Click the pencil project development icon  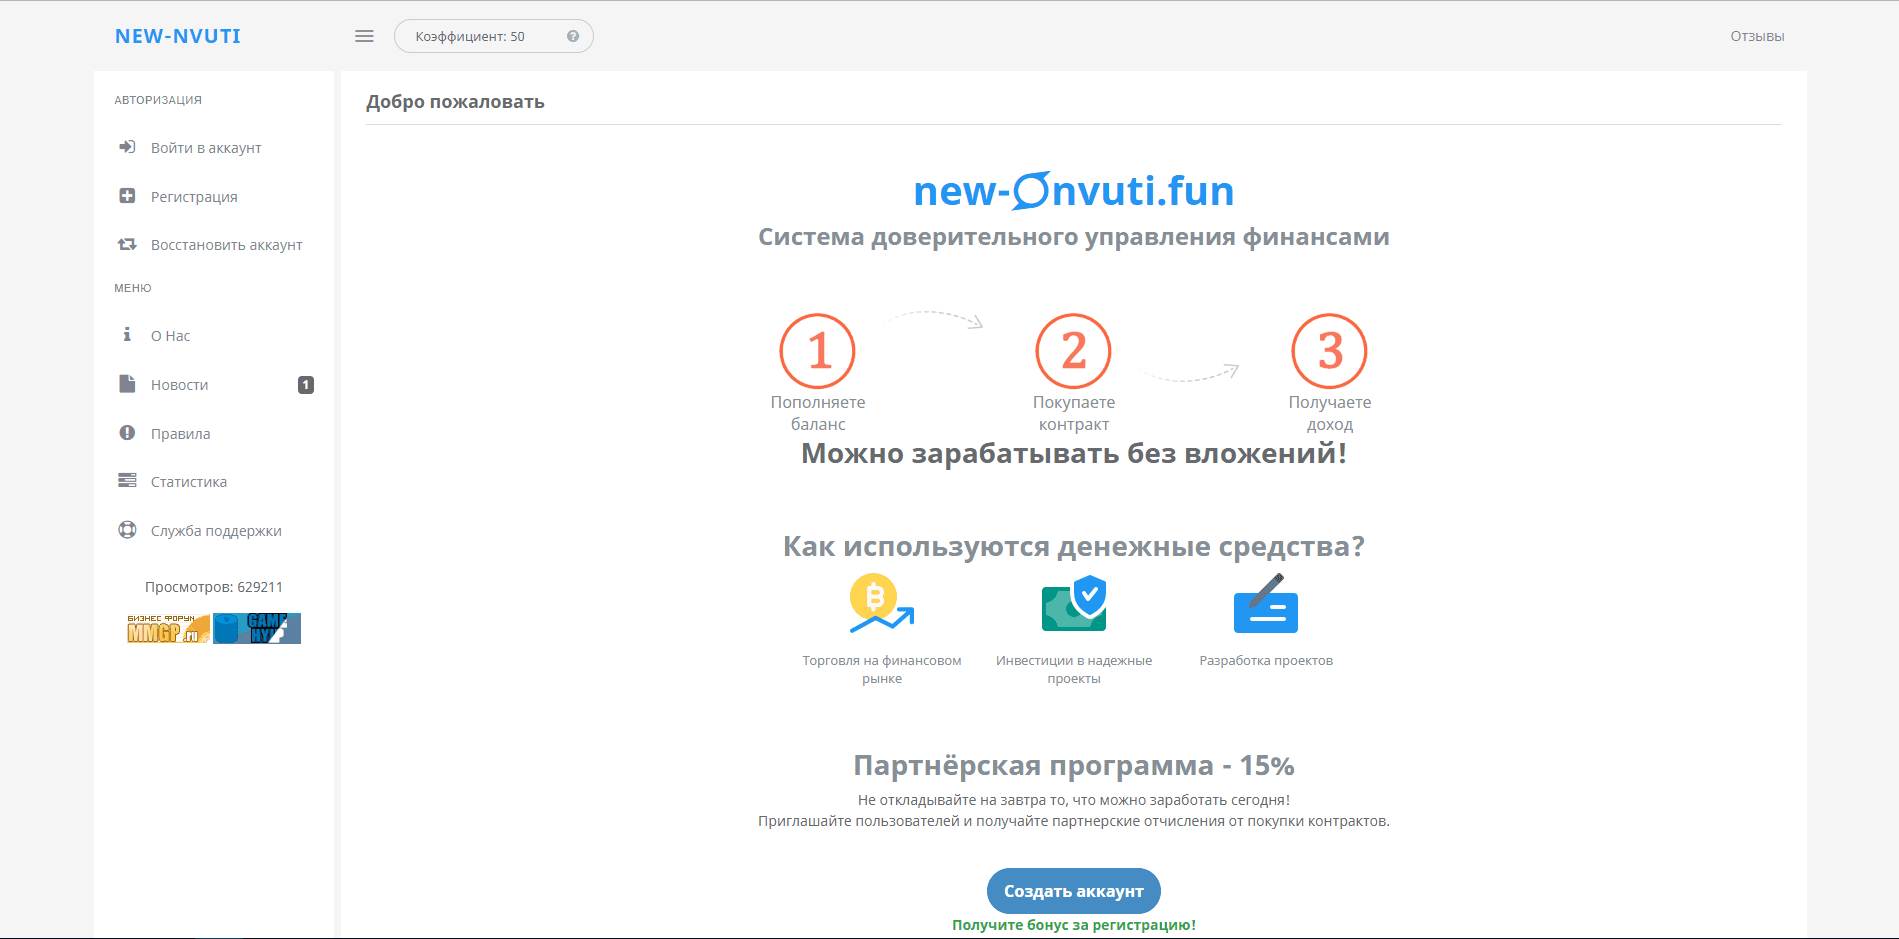pos(1265,602)
